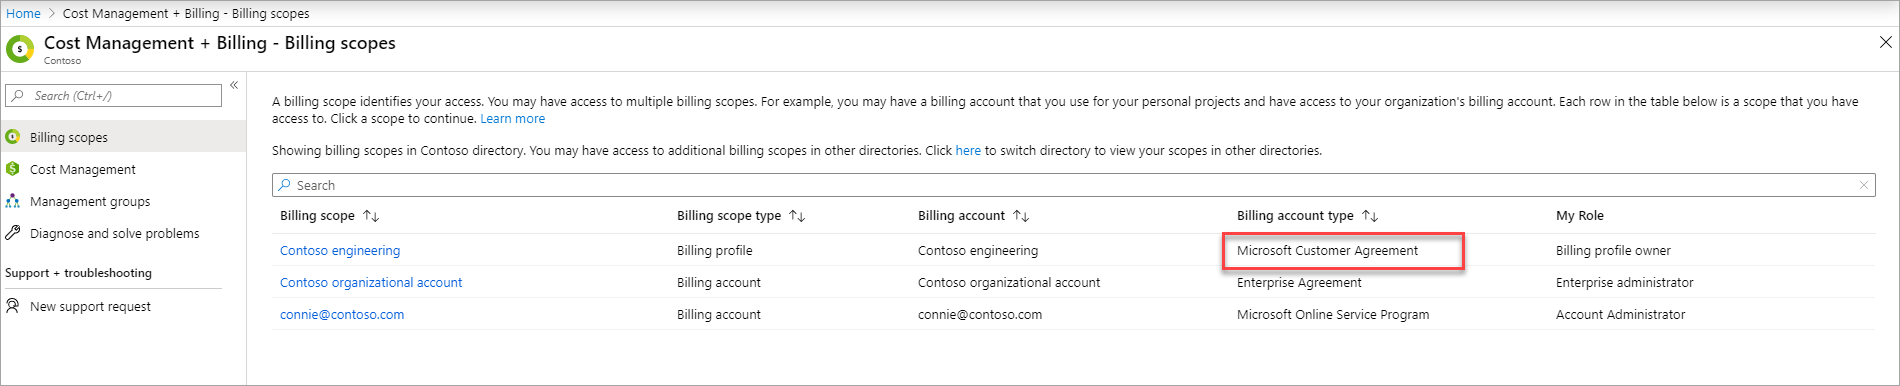Screen dimensions: 1900x386
Task: Go to Home in the breadcrumb
Action: tap(23, 13)
